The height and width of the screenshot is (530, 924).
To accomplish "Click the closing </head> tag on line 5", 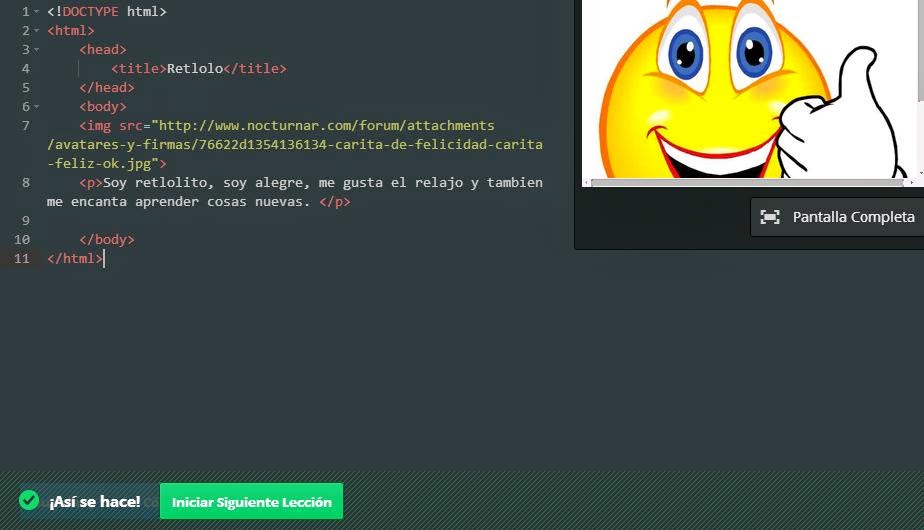I will coord(107,88).
